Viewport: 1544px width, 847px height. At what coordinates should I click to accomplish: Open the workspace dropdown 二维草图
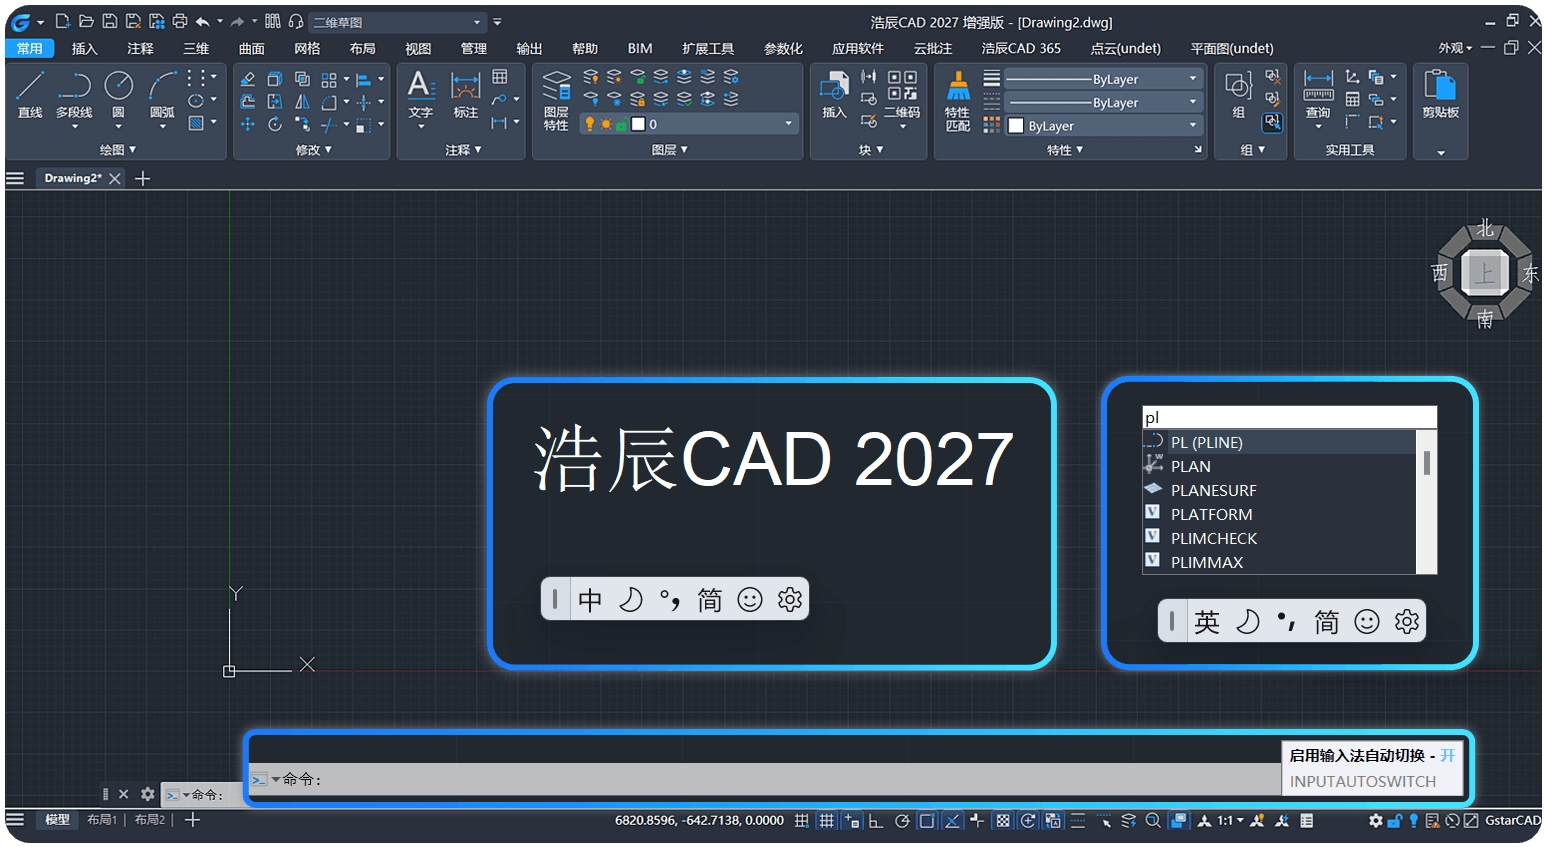coord(397,22)
